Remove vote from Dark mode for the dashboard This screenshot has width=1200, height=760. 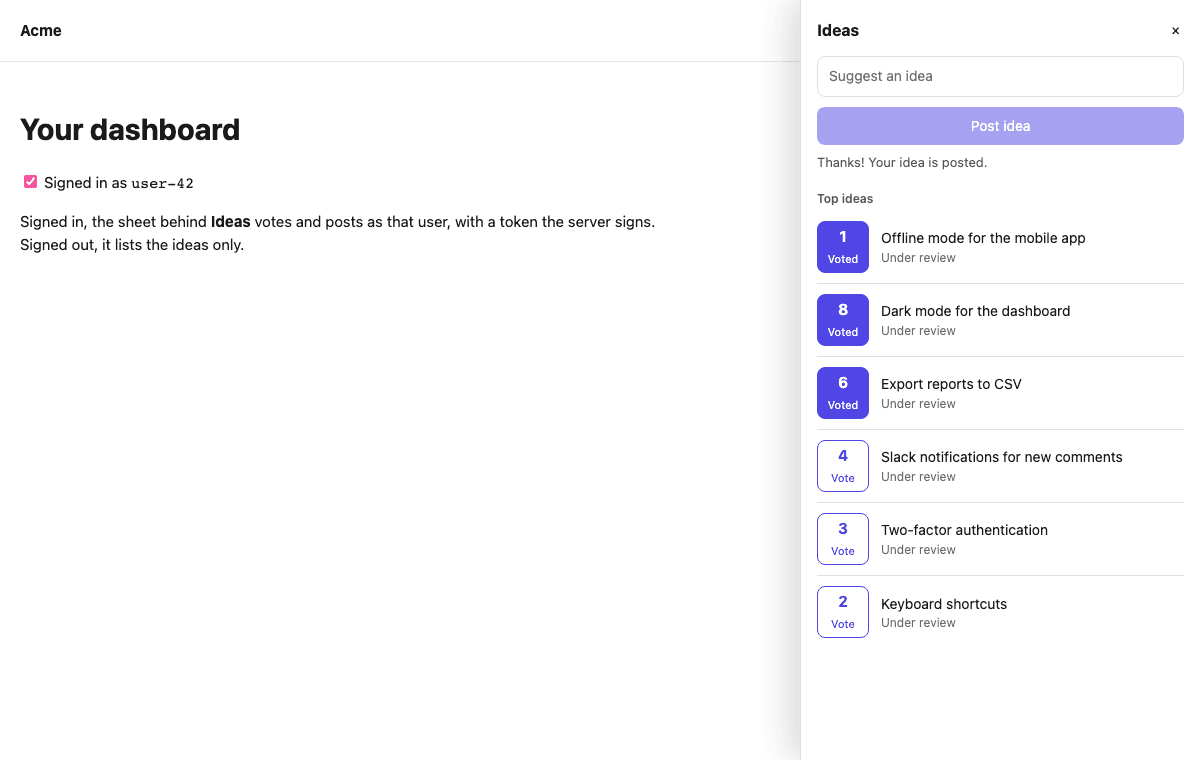coord(843,320)
